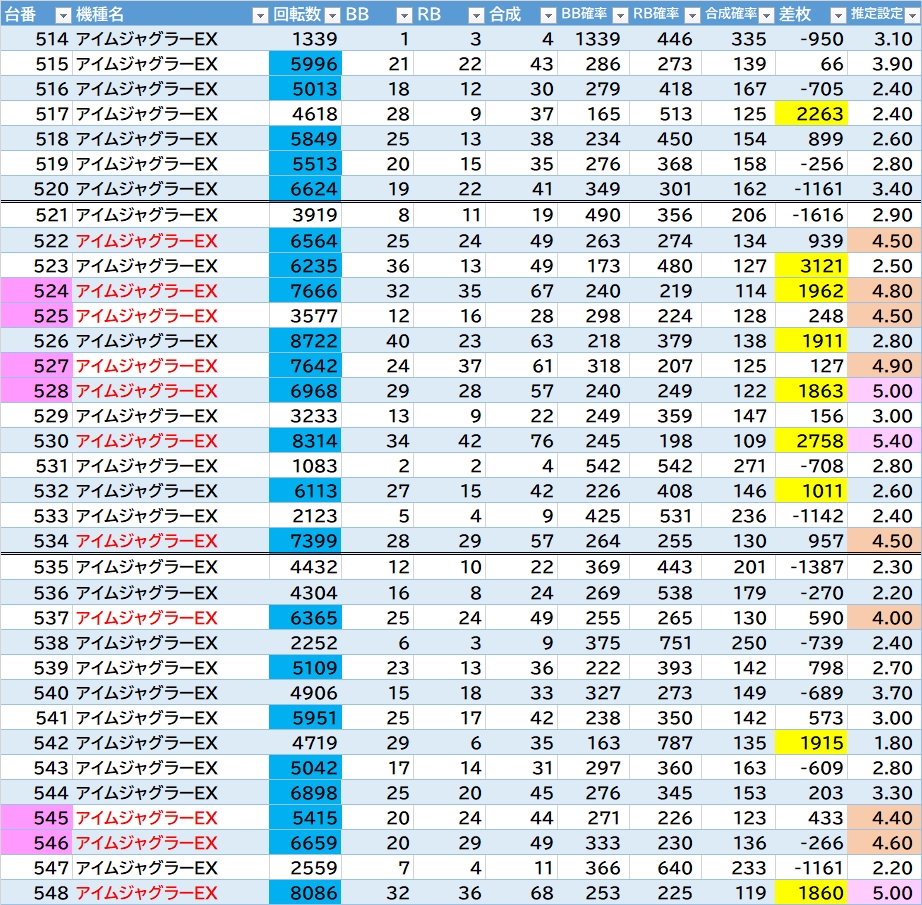Click the red model name in row 548
The image size is (922, 905).
tap(146, 893)
